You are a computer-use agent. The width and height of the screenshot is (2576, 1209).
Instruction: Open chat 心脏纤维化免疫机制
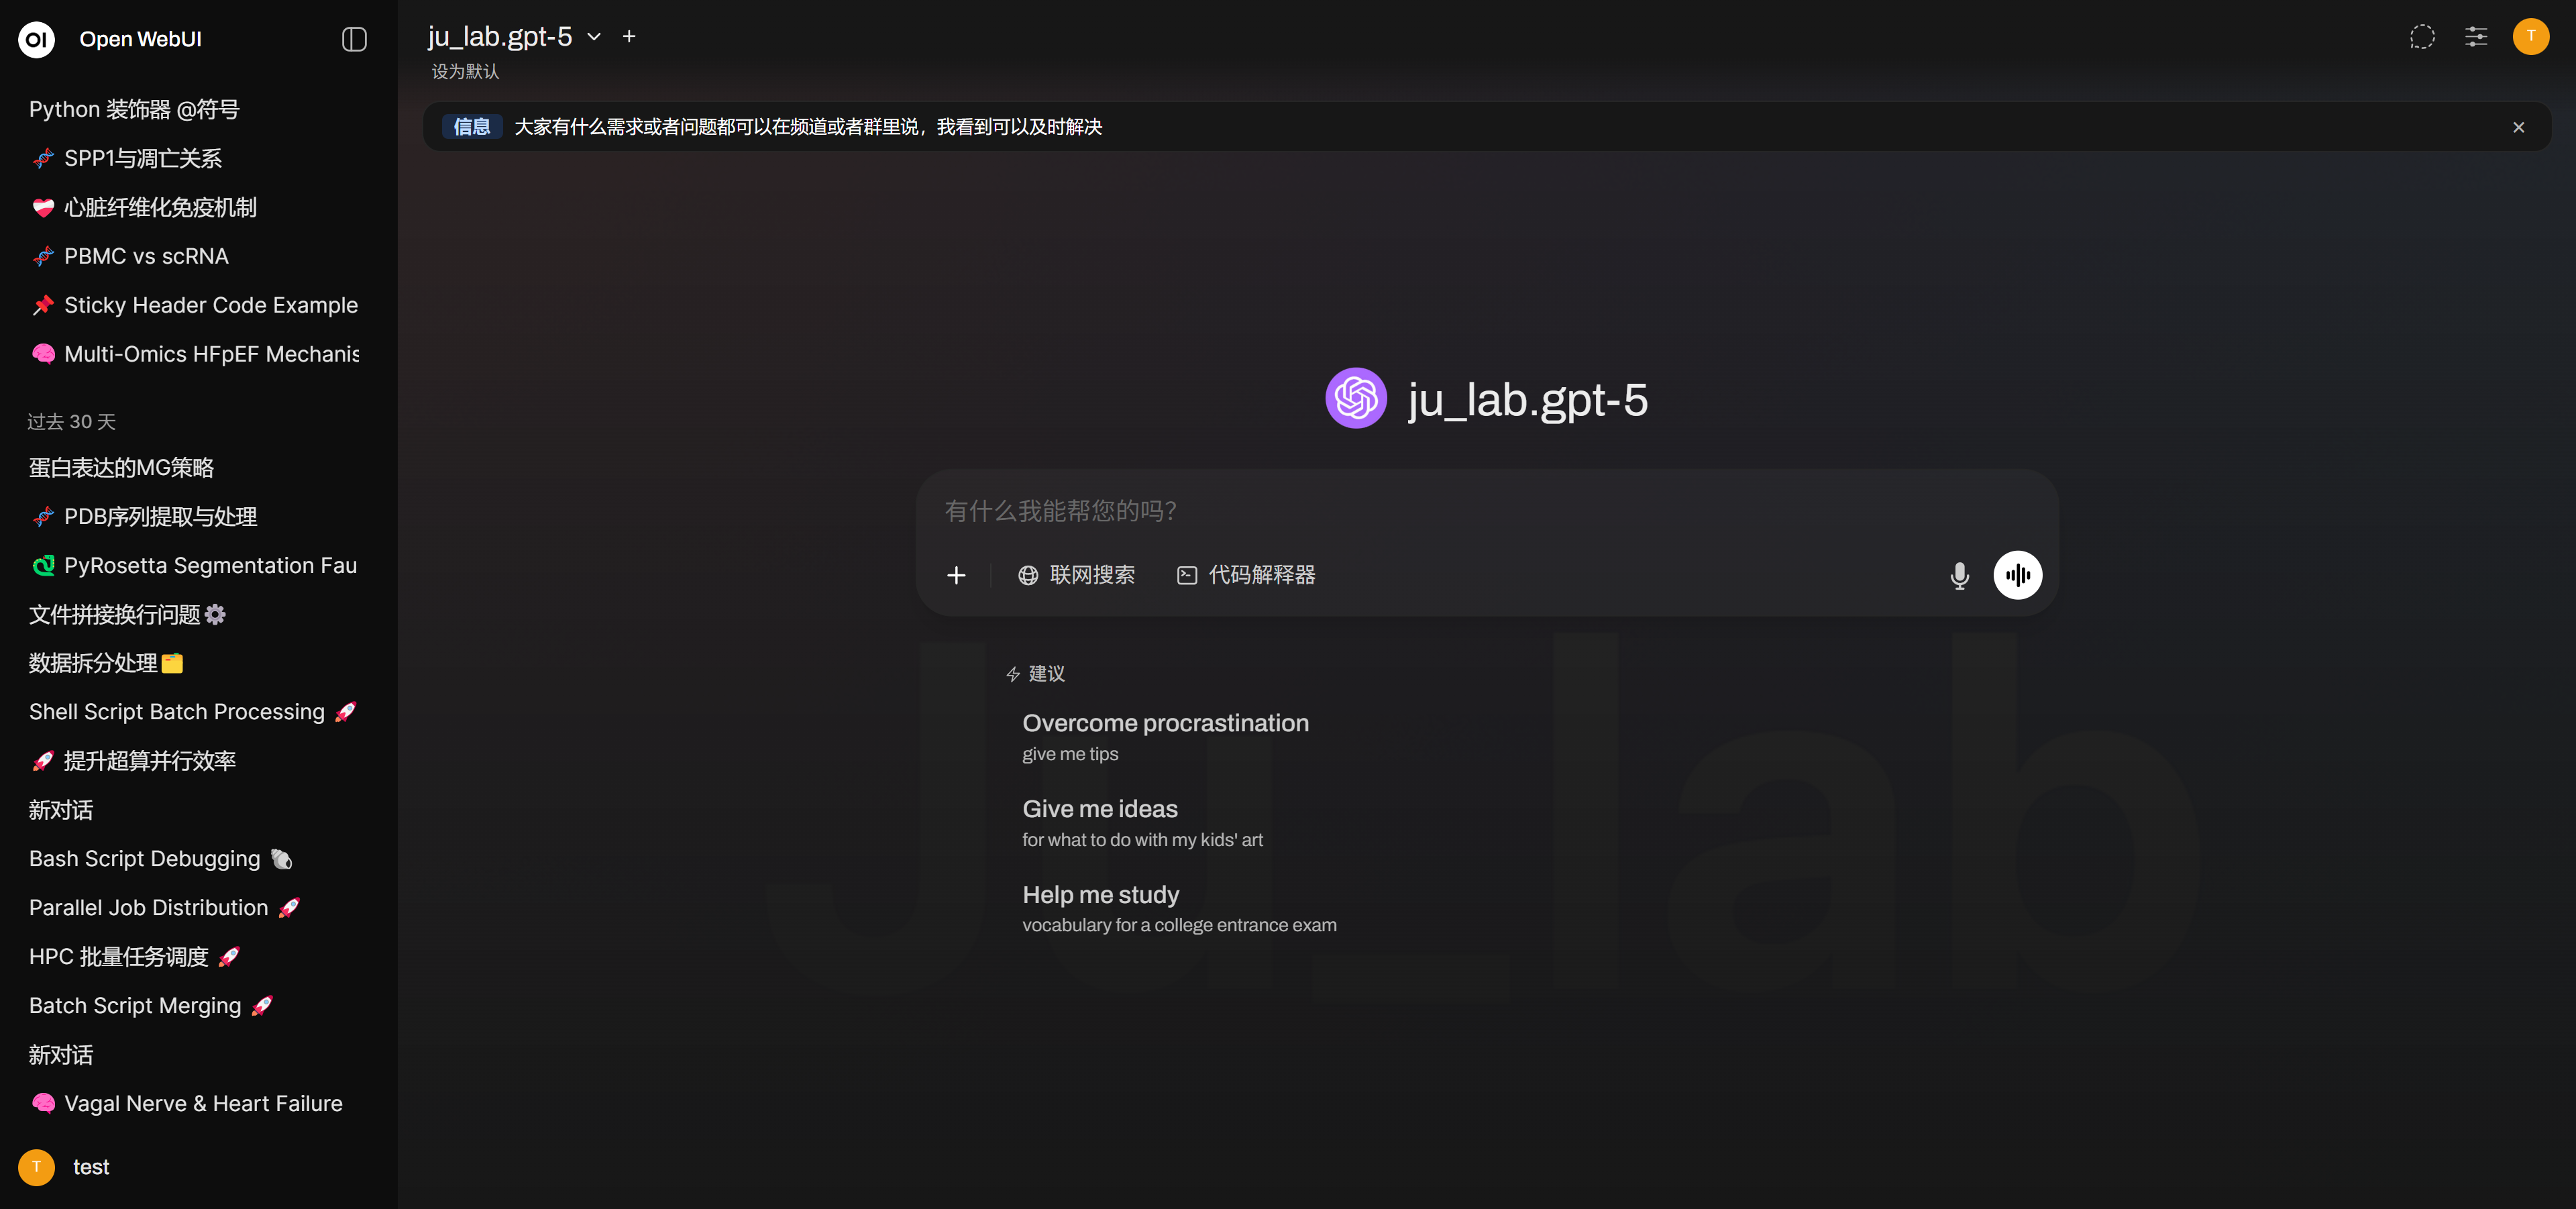[x=195, y=207]
